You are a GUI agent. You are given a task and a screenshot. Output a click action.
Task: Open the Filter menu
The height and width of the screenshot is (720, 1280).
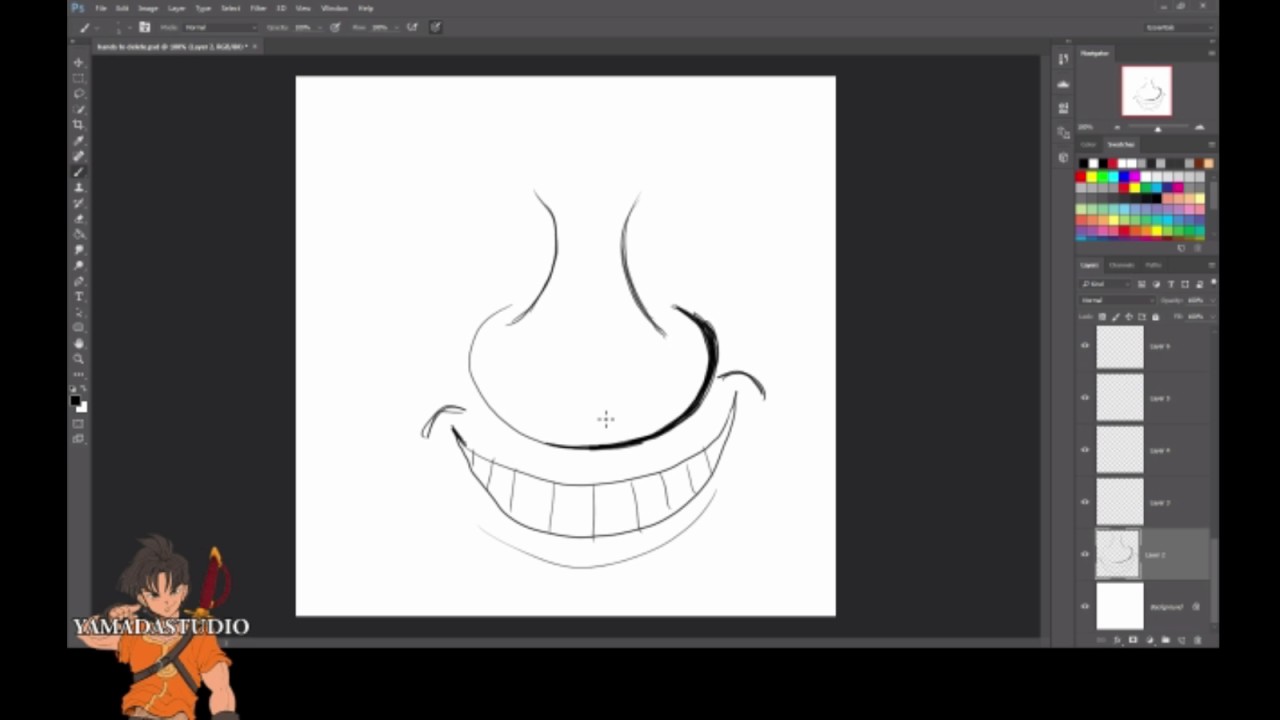coord(258,8)
